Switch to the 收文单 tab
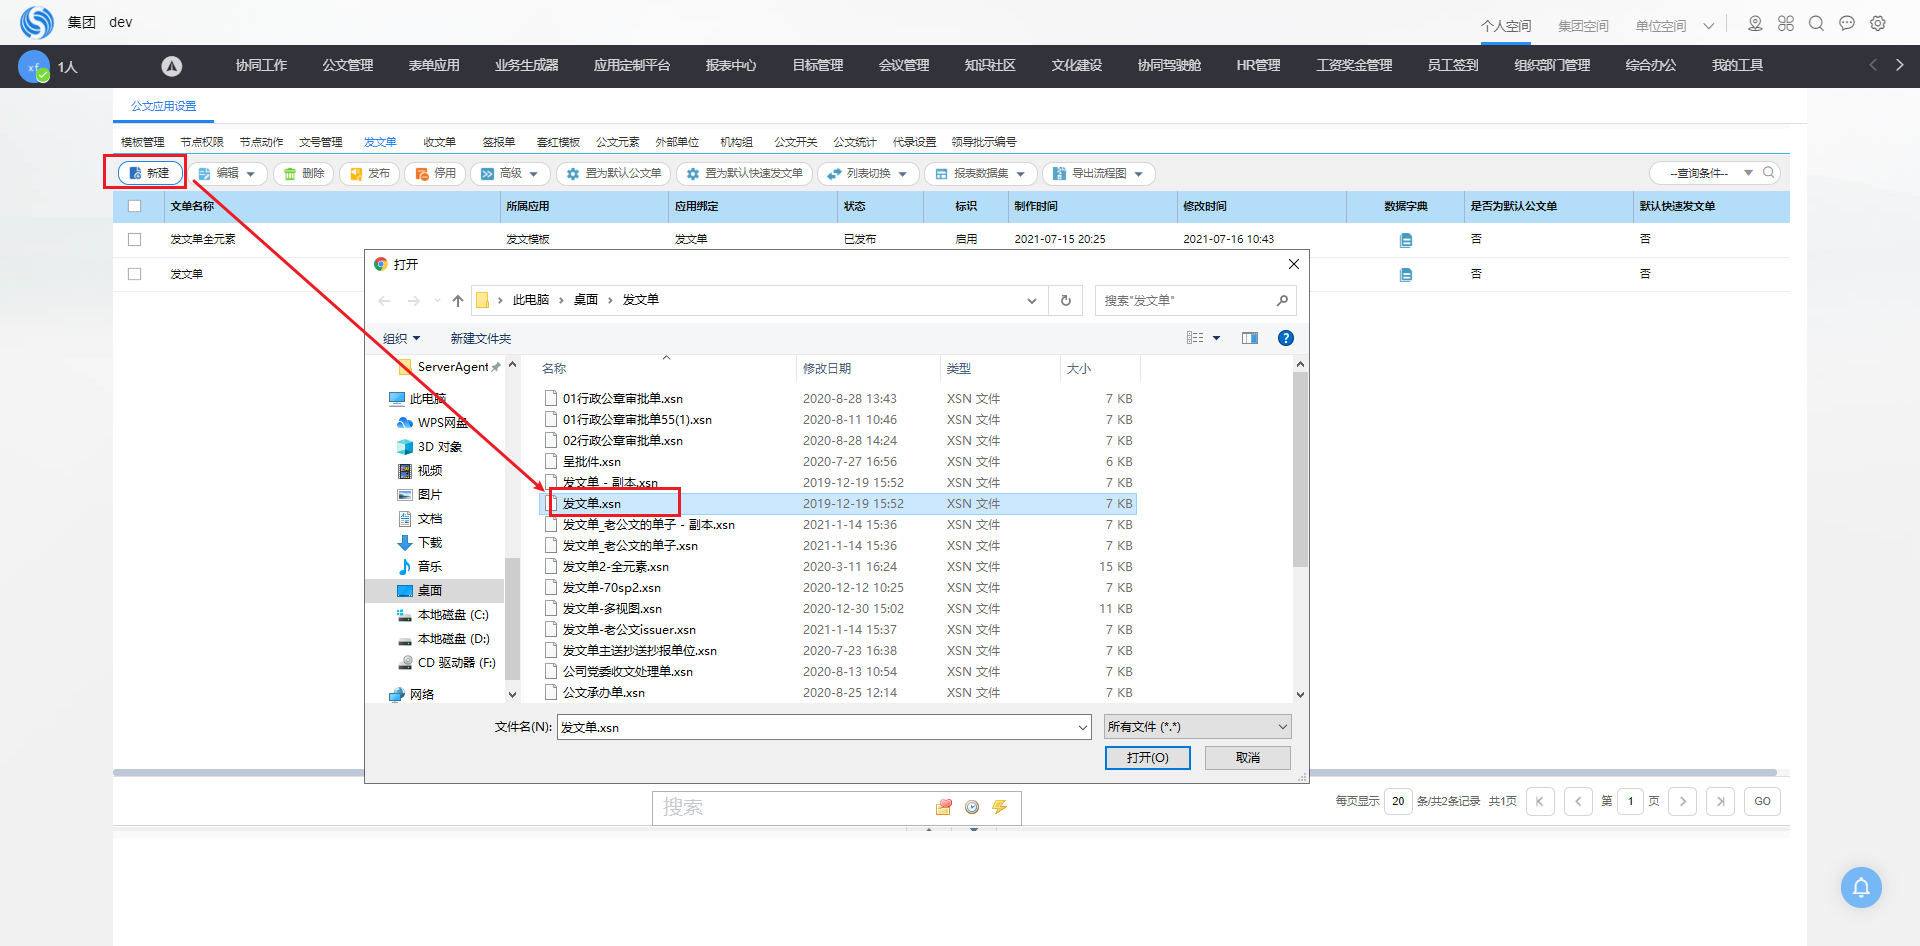The image size is (1920, 946). click(x=439, y=142)
